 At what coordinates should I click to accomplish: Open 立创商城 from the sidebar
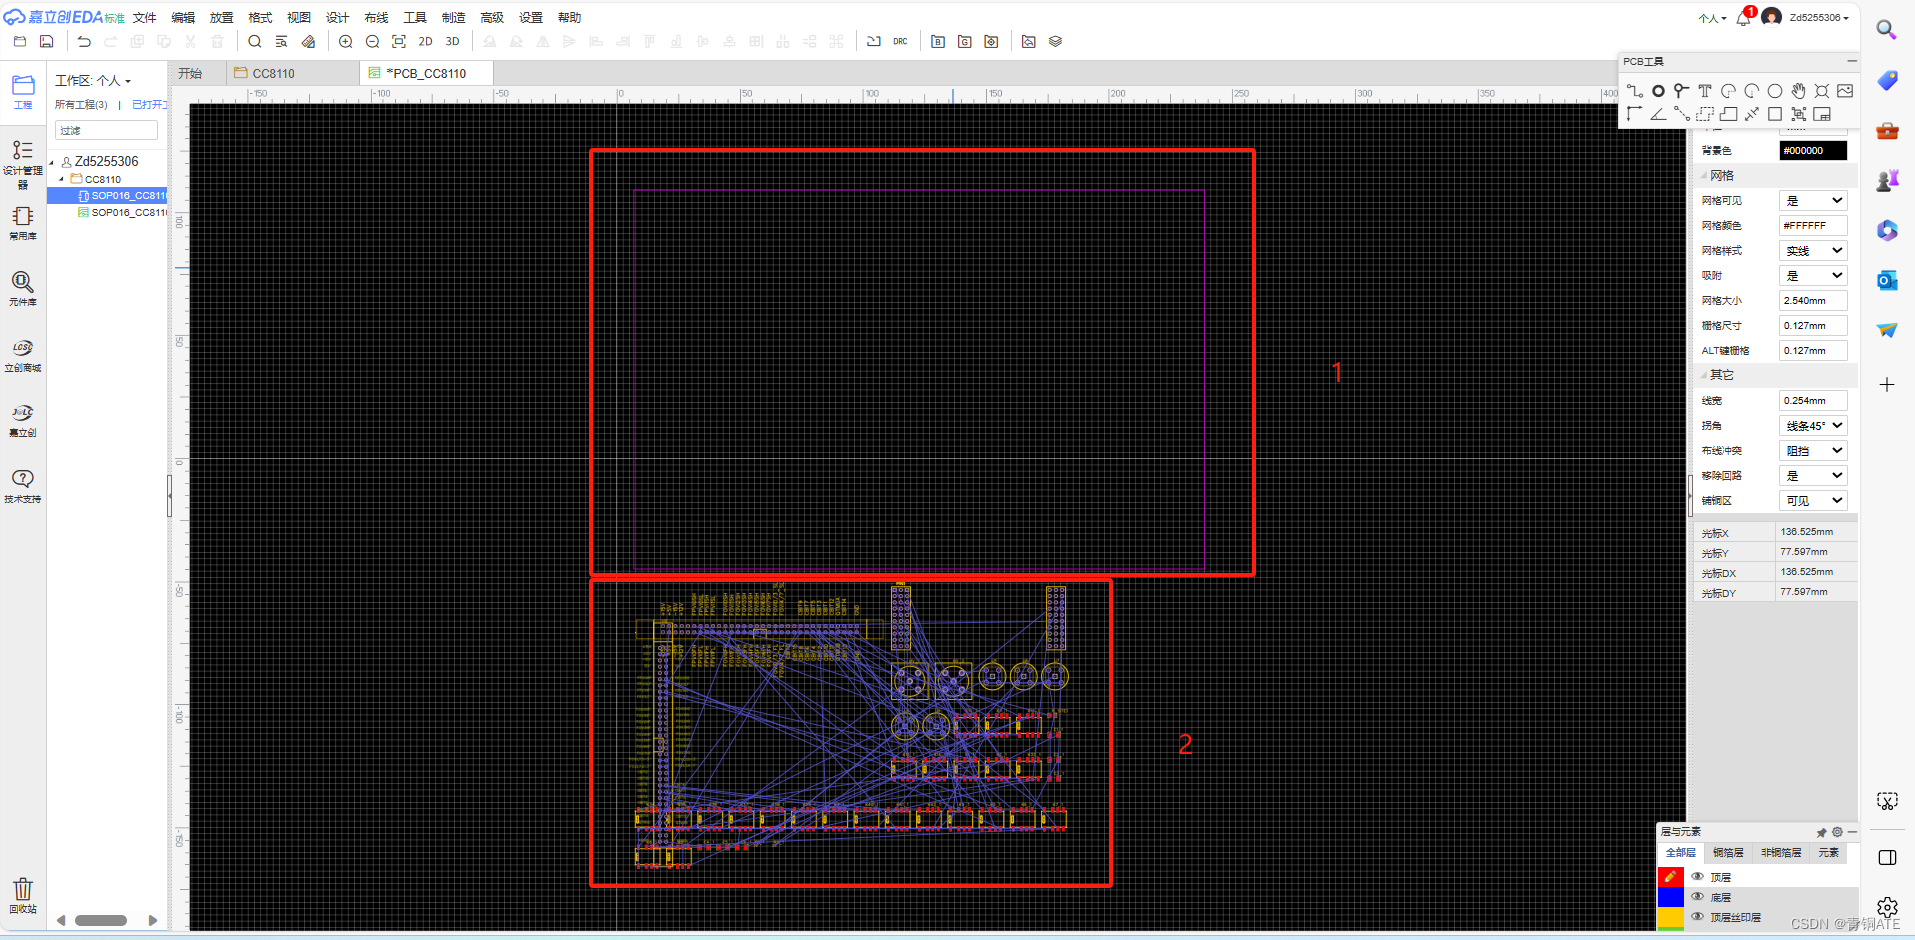pos(23,355)
